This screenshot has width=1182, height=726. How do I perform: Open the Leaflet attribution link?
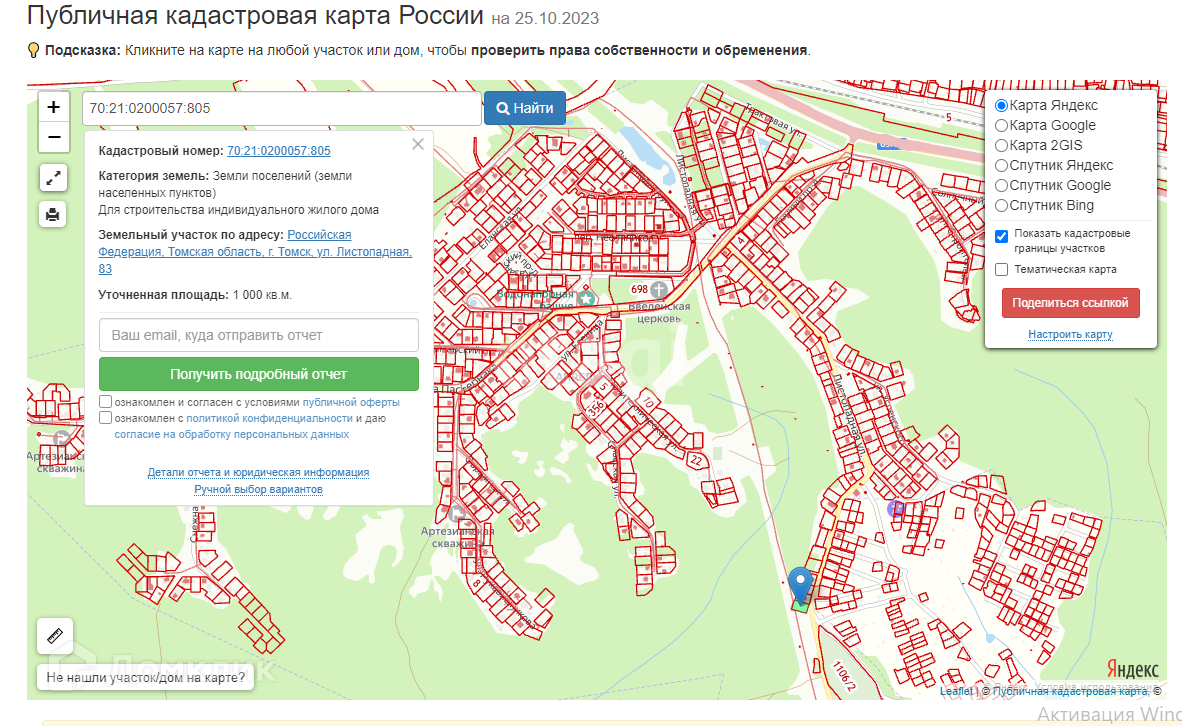point(956,691)
